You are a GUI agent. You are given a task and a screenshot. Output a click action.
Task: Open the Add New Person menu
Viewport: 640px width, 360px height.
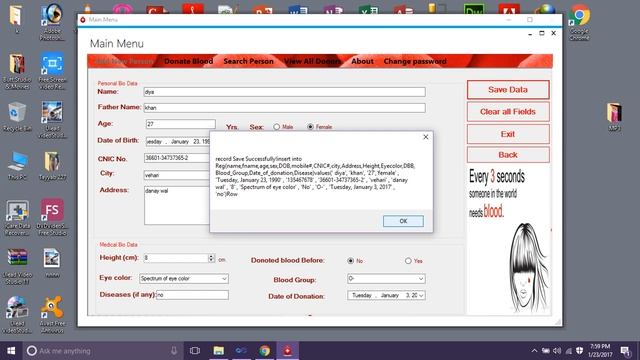pyautogui.click(x=124, y=61)
